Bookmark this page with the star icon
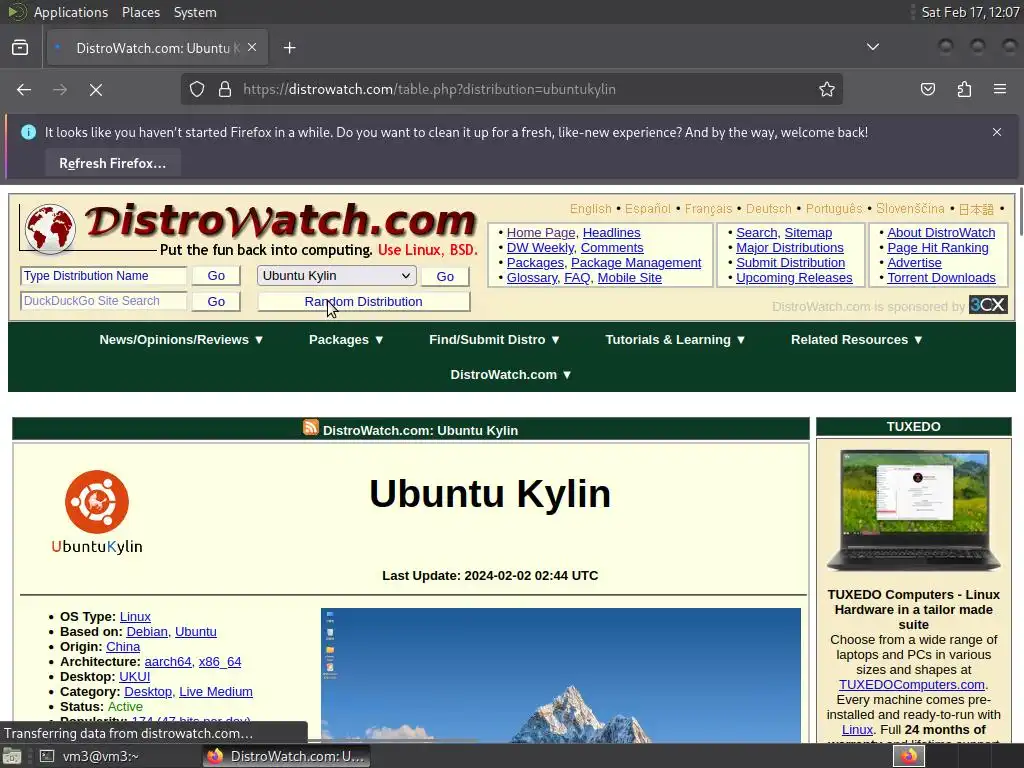This screenshot has height=768, width=1024. point(827,89)
